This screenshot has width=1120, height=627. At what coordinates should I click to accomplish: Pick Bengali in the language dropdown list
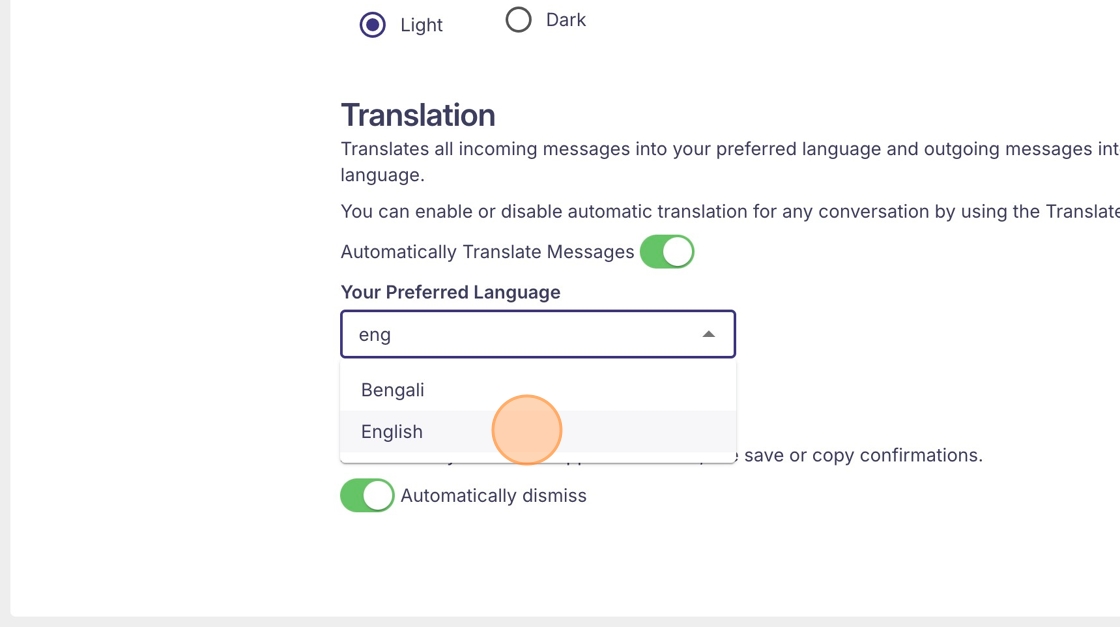coord(393,390)
